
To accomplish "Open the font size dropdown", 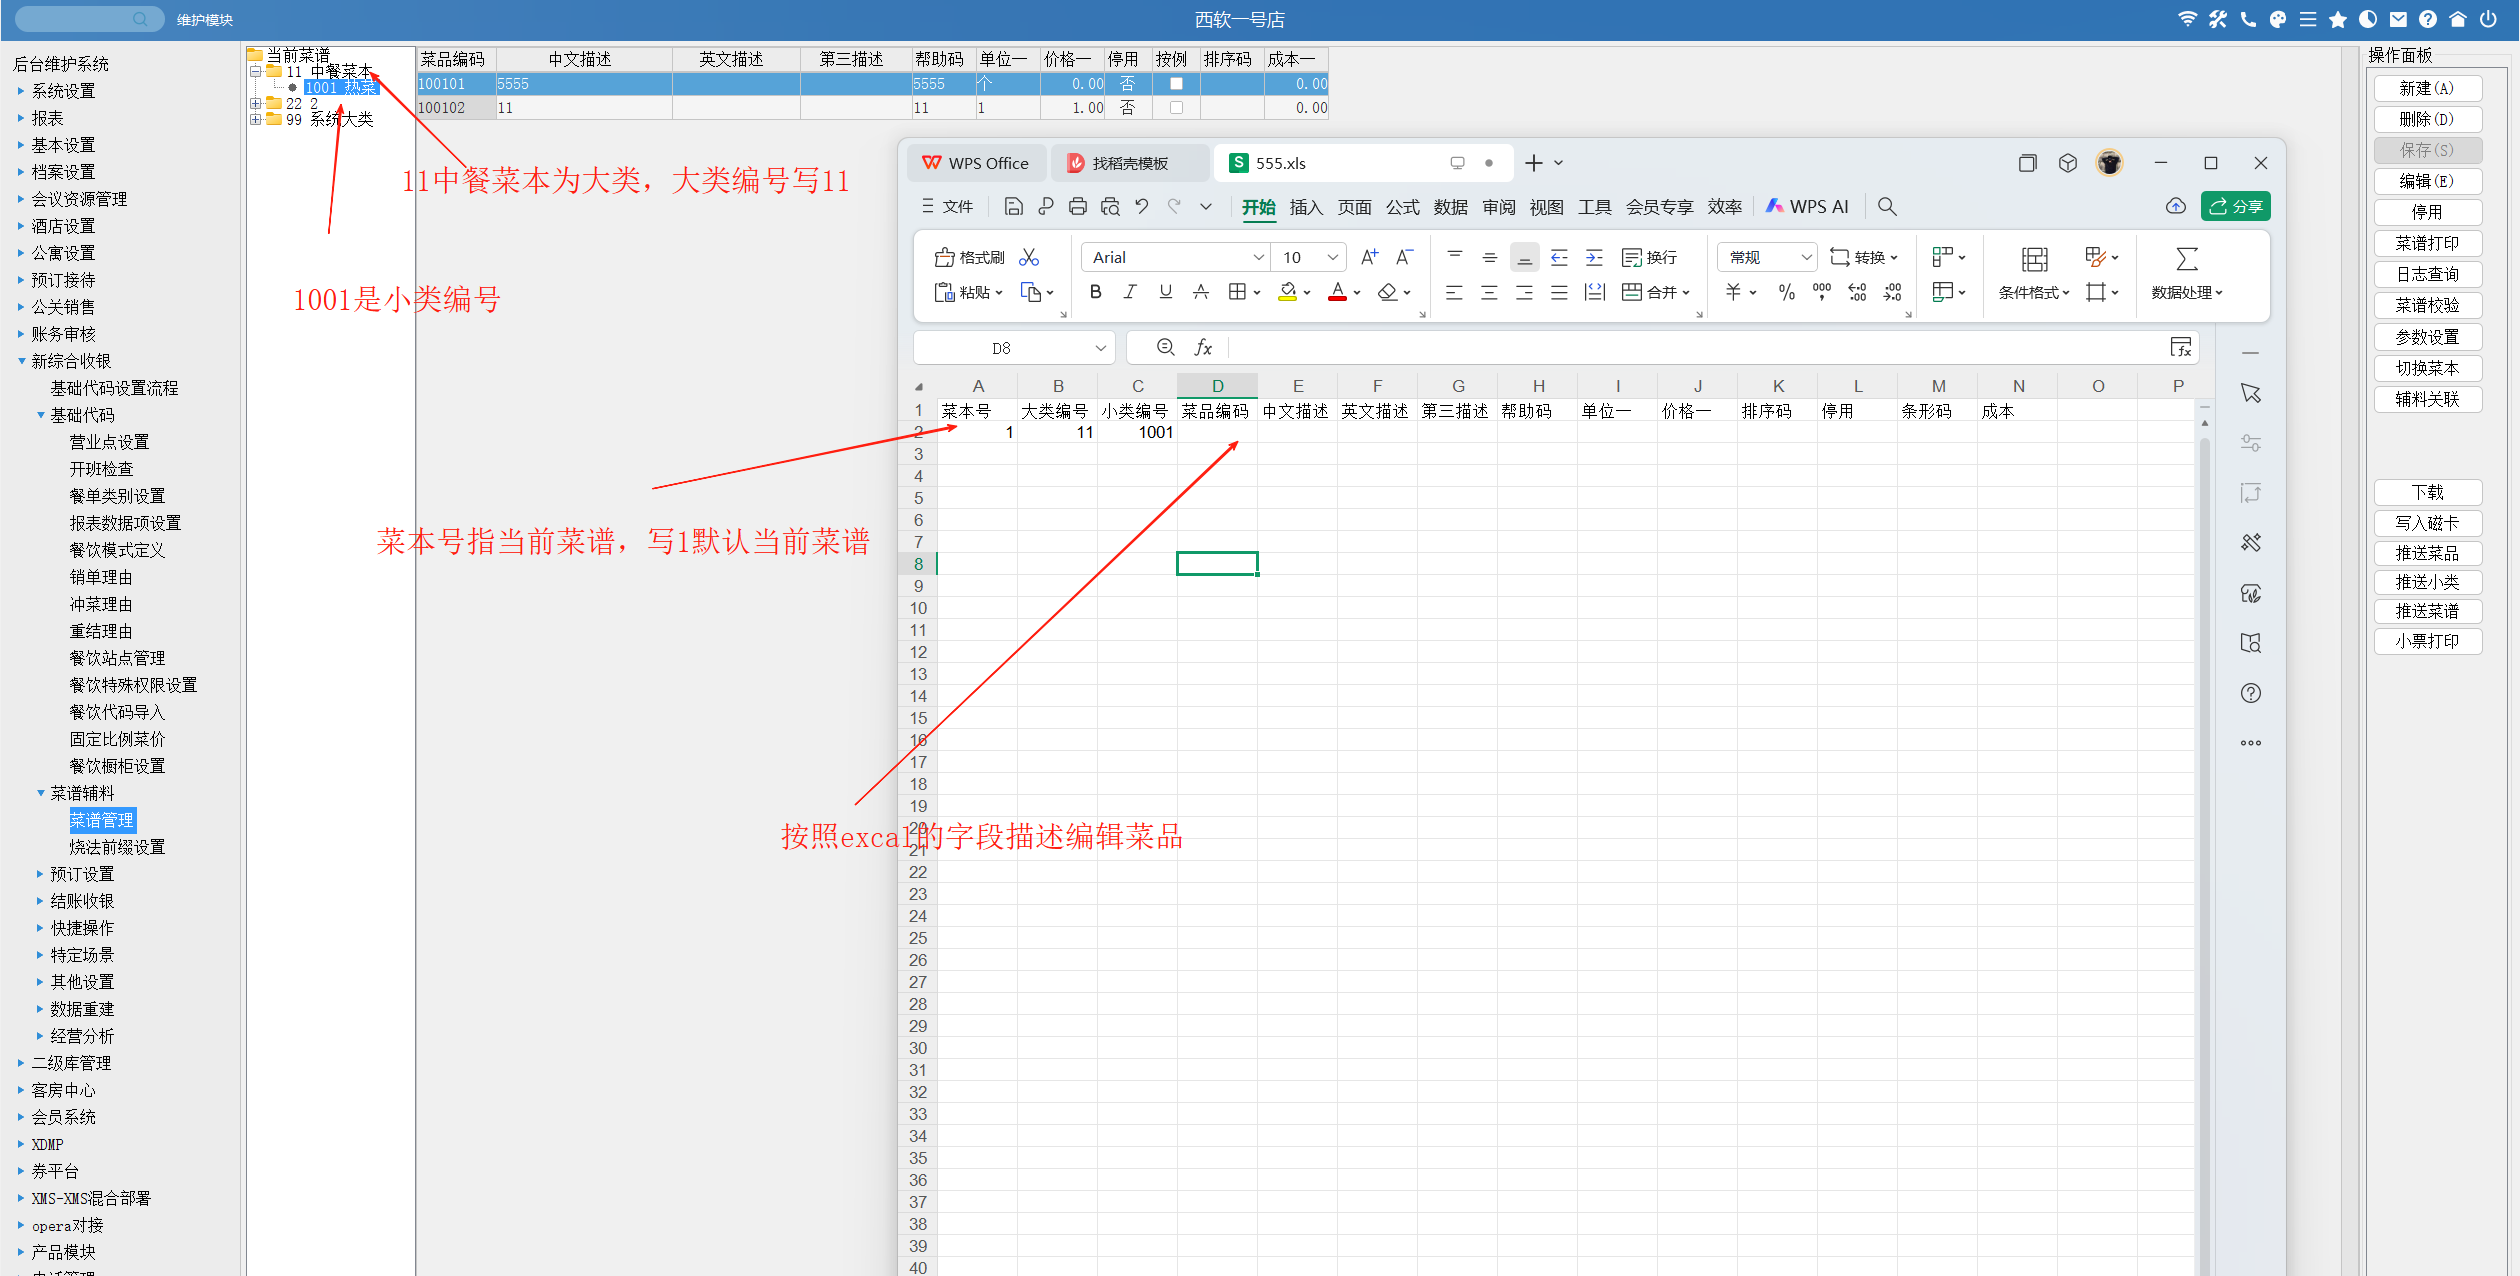I will (1332, 258).
